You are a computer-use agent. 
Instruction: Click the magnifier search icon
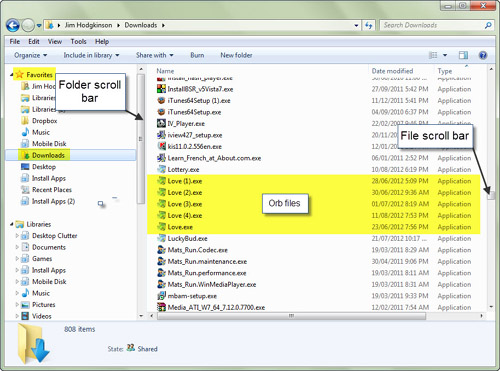488,25
